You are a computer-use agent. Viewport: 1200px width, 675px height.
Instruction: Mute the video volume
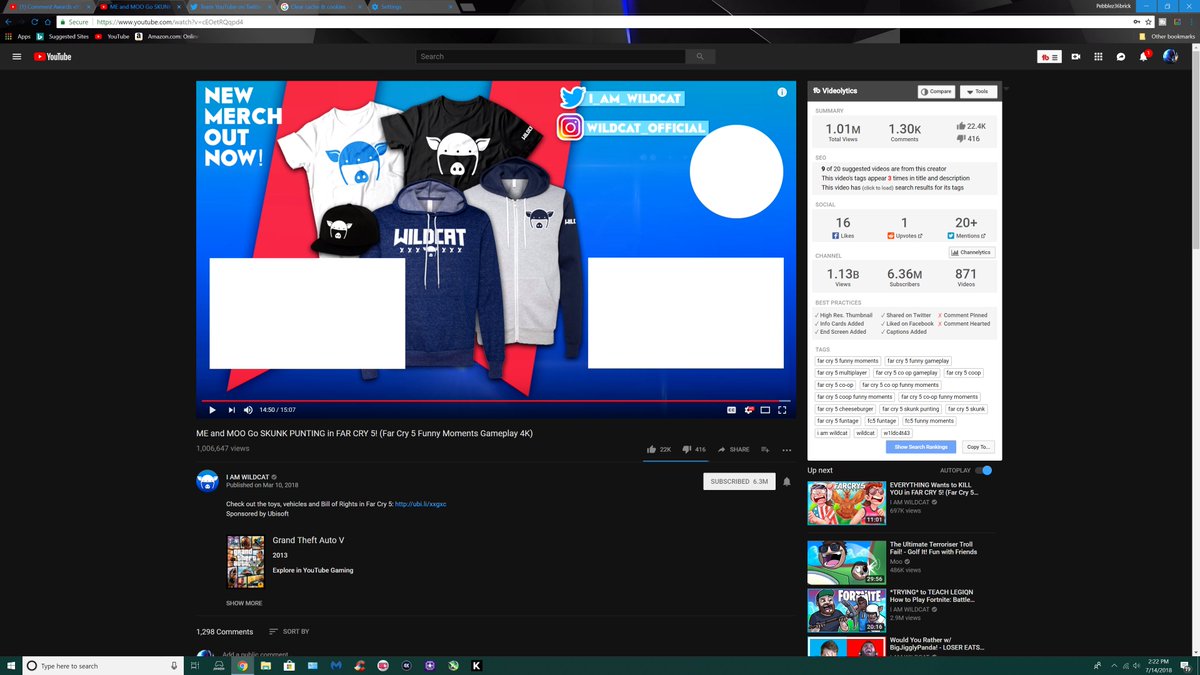pos(248,409)
